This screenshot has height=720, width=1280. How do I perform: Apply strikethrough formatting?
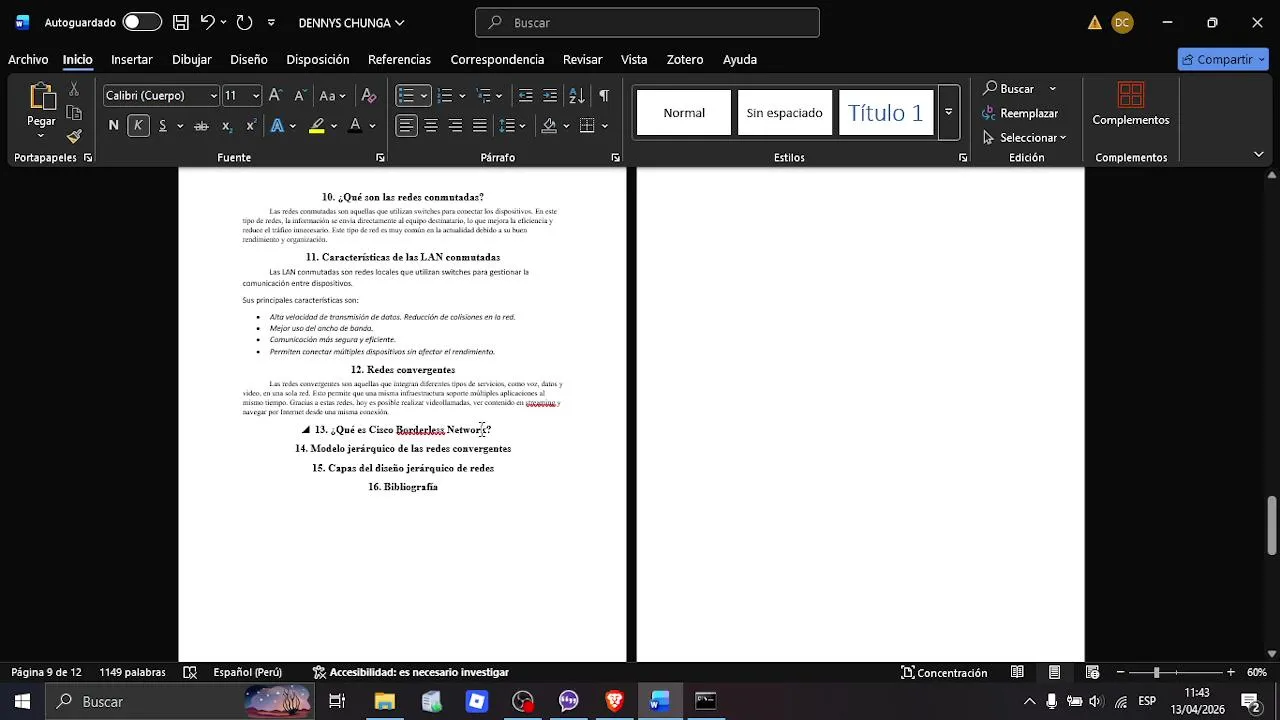pos(201,125)
